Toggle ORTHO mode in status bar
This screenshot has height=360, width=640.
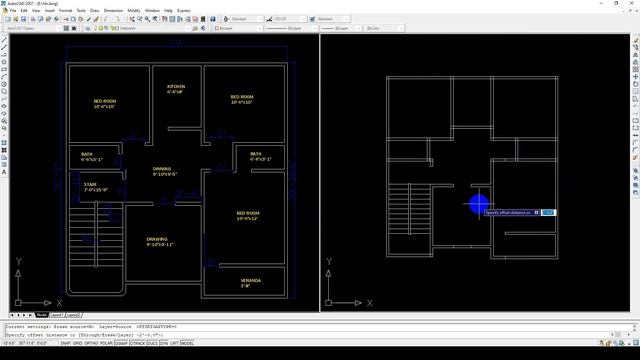pyautogui.click(x=91, y=343)
